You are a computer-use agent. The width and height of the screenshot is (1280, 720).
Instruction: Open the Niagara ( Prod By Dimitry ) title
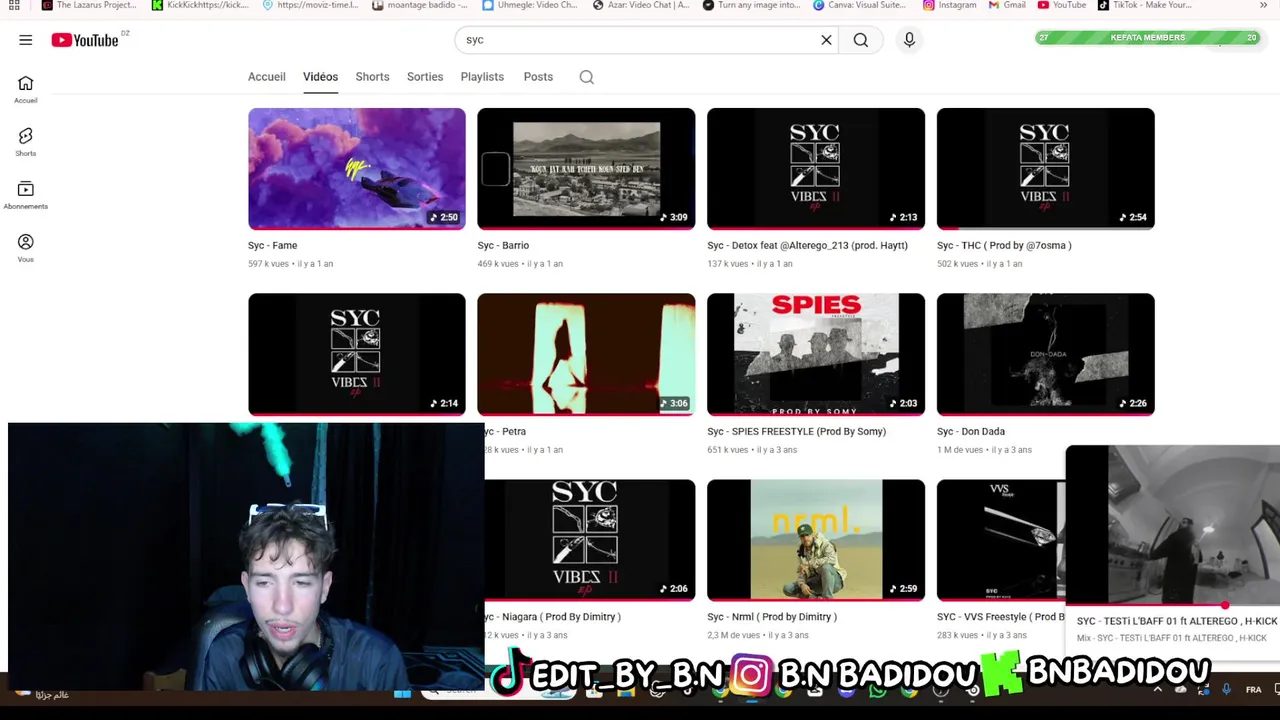(x=553, y=617)
